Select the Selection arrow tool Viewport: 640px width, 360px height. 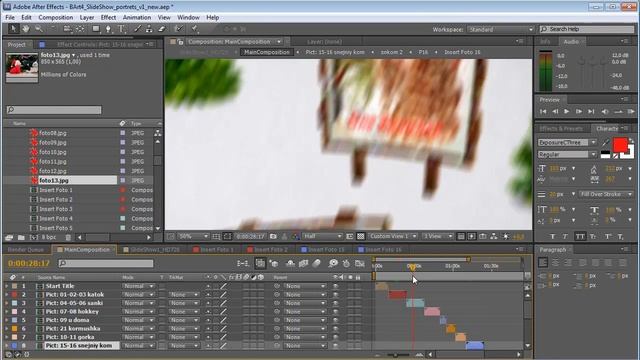click(x=13, y=29)
